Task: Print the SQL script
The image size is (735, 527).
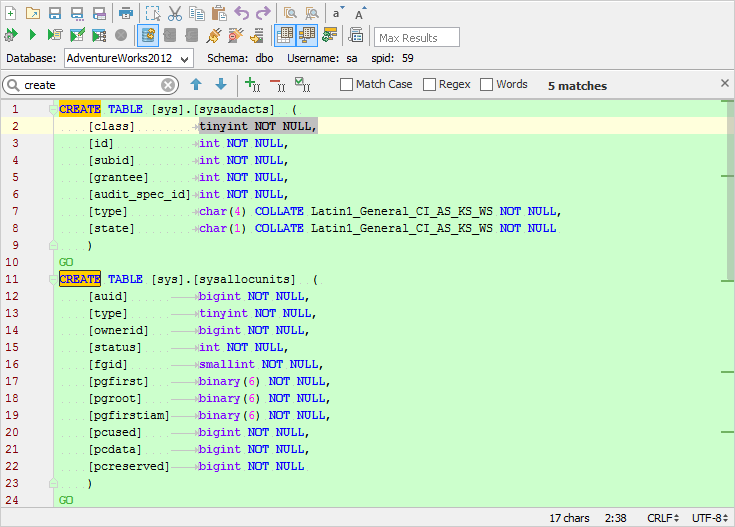Action: pyautogui.click(x=126, y=14)
